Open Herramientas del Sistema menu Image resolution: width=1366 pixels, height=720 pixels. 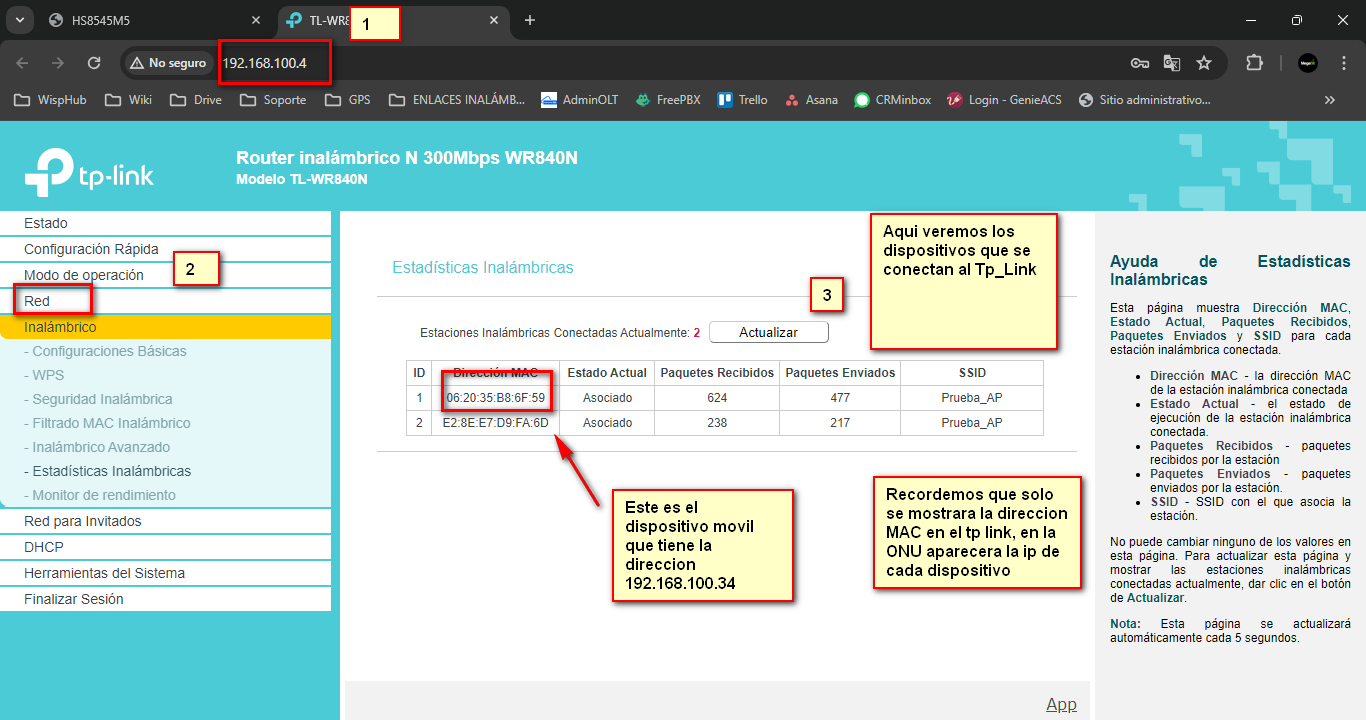click(x=104, y=573)
